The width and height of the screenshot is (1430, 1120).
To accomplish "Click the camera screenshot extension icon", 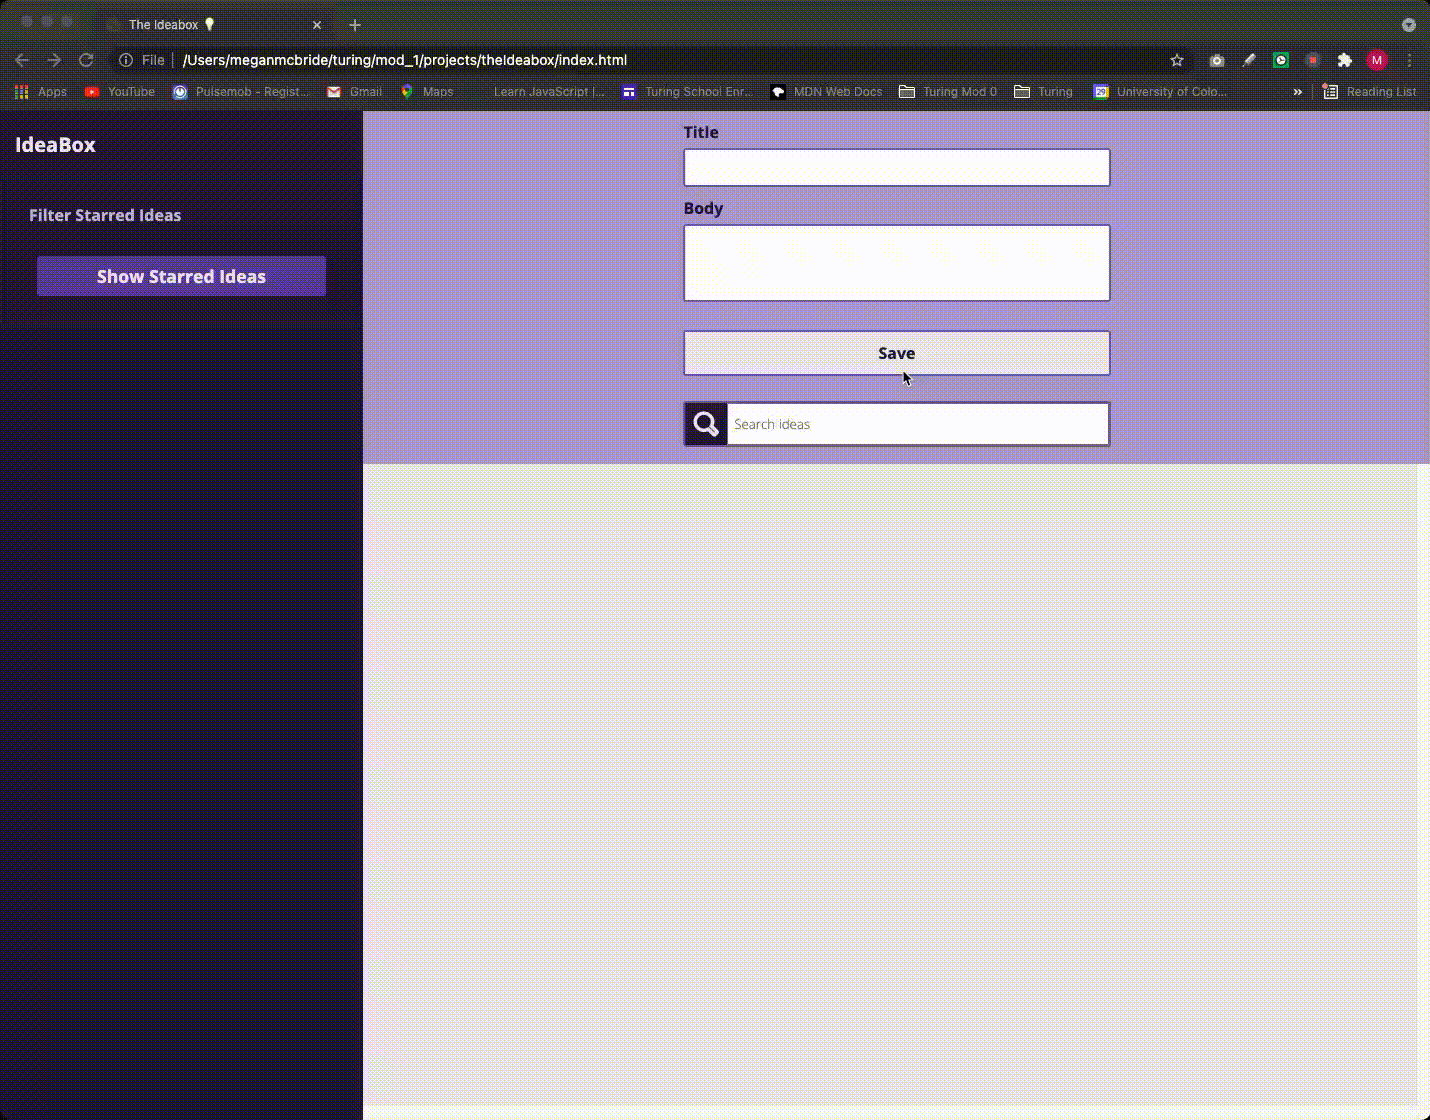I will tap(1217, 60).
